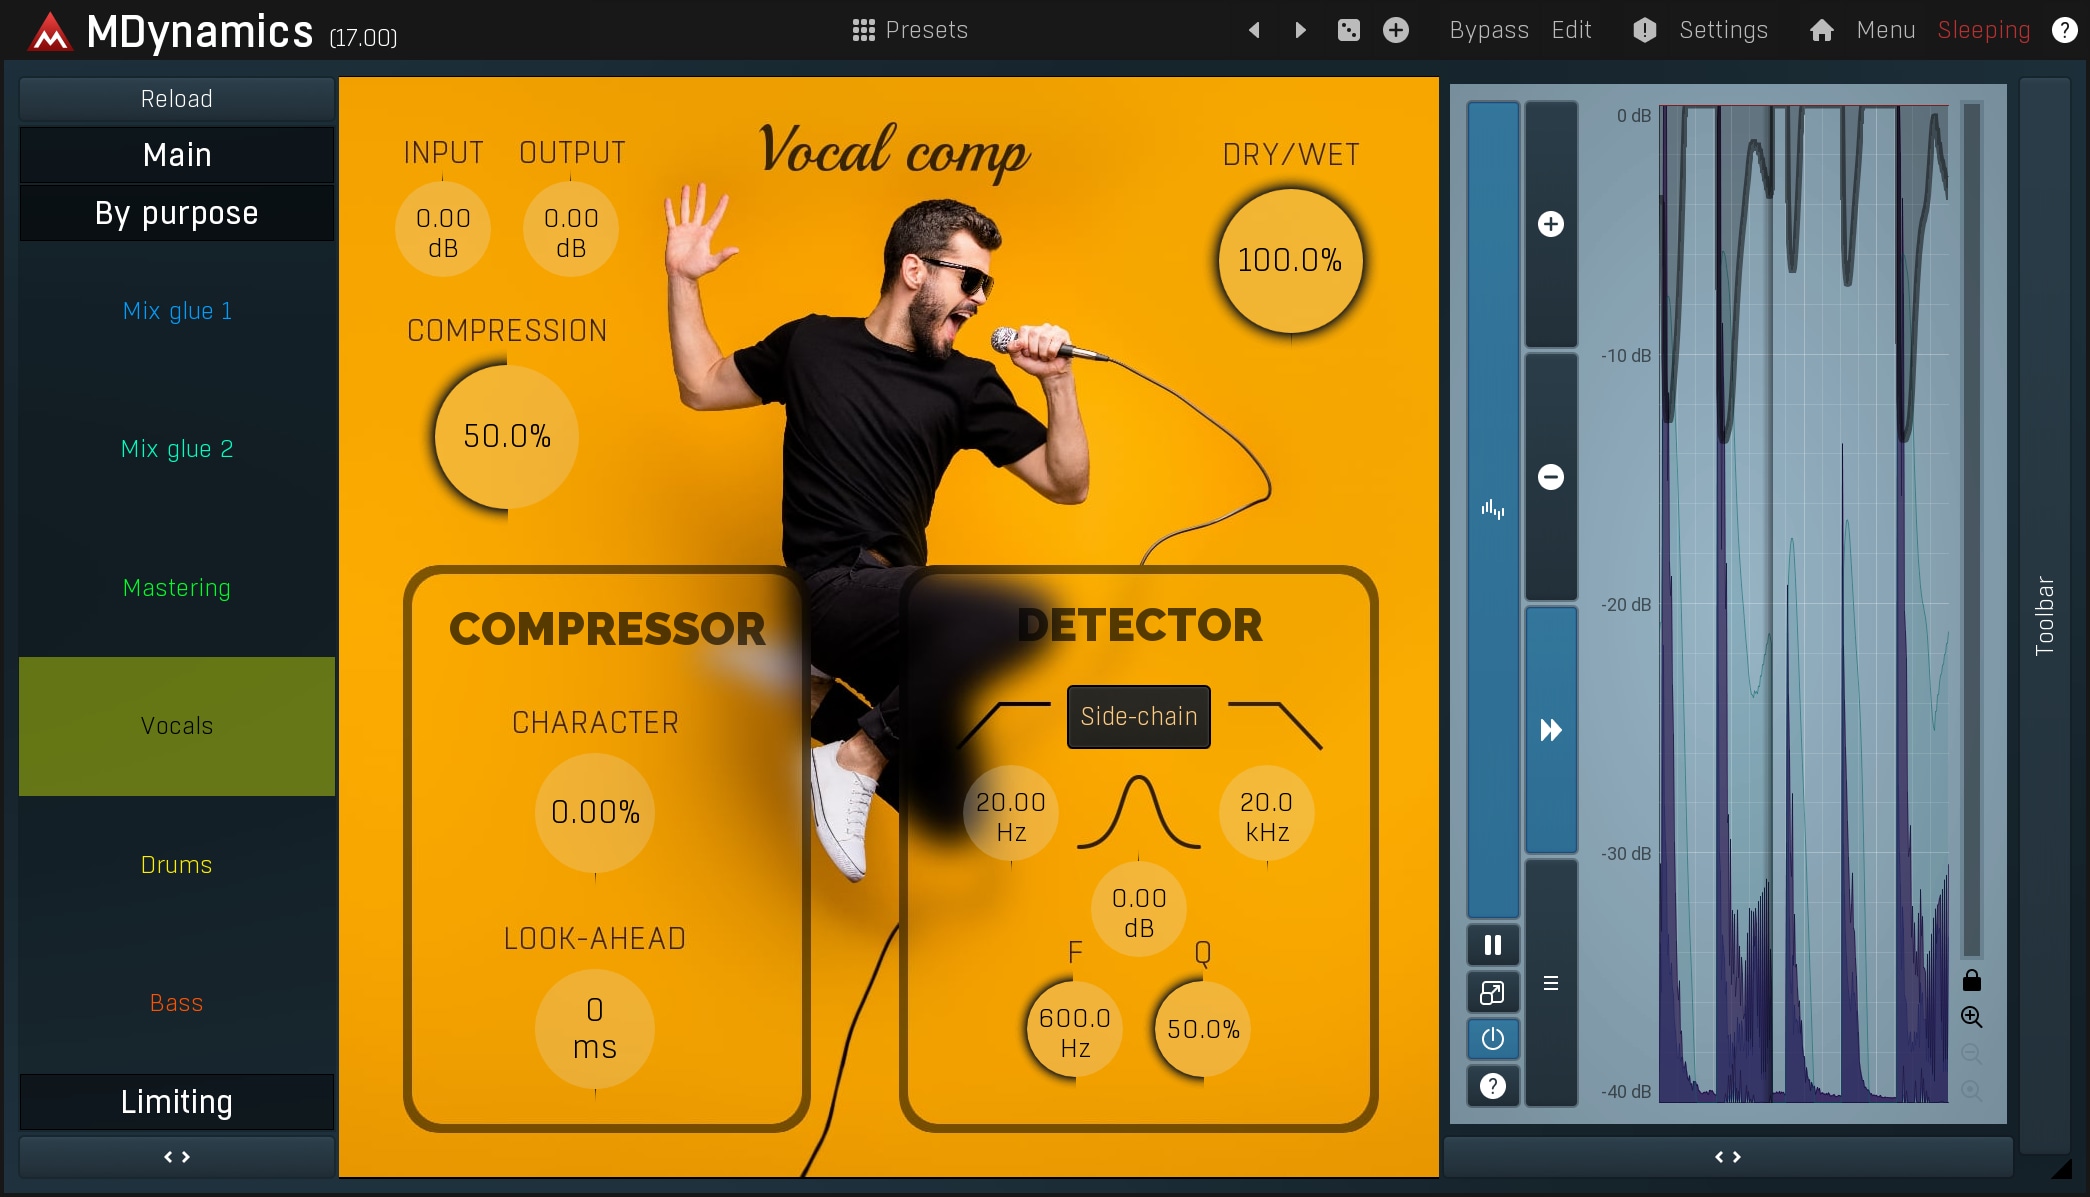Toggle the meter power button
This screenshot has height=1197, width=2090.
[1492, 1039]
